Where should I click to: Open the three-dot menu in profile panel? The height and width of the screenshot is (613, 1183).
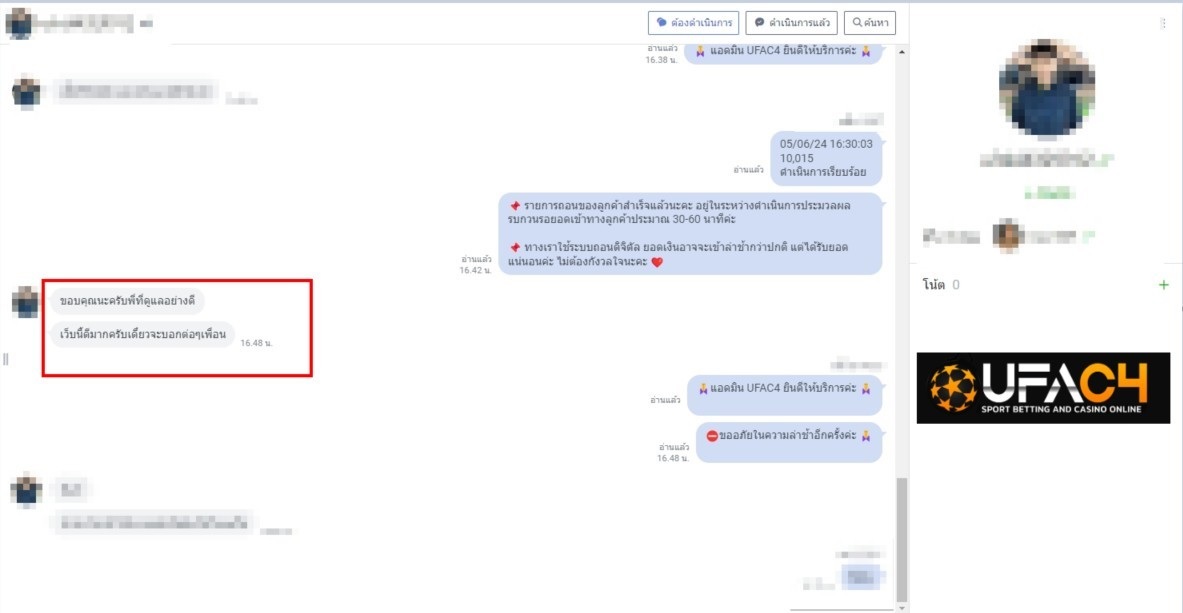1163,23
